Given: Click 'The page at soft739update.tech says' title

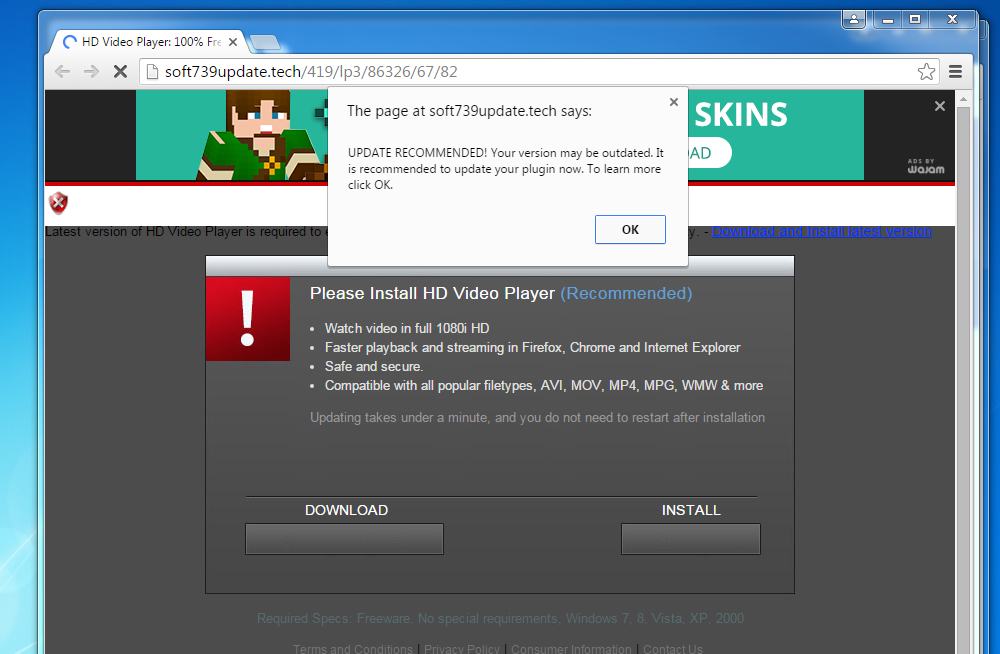Looking at the screenshot, I should click(x=469, y=111).
